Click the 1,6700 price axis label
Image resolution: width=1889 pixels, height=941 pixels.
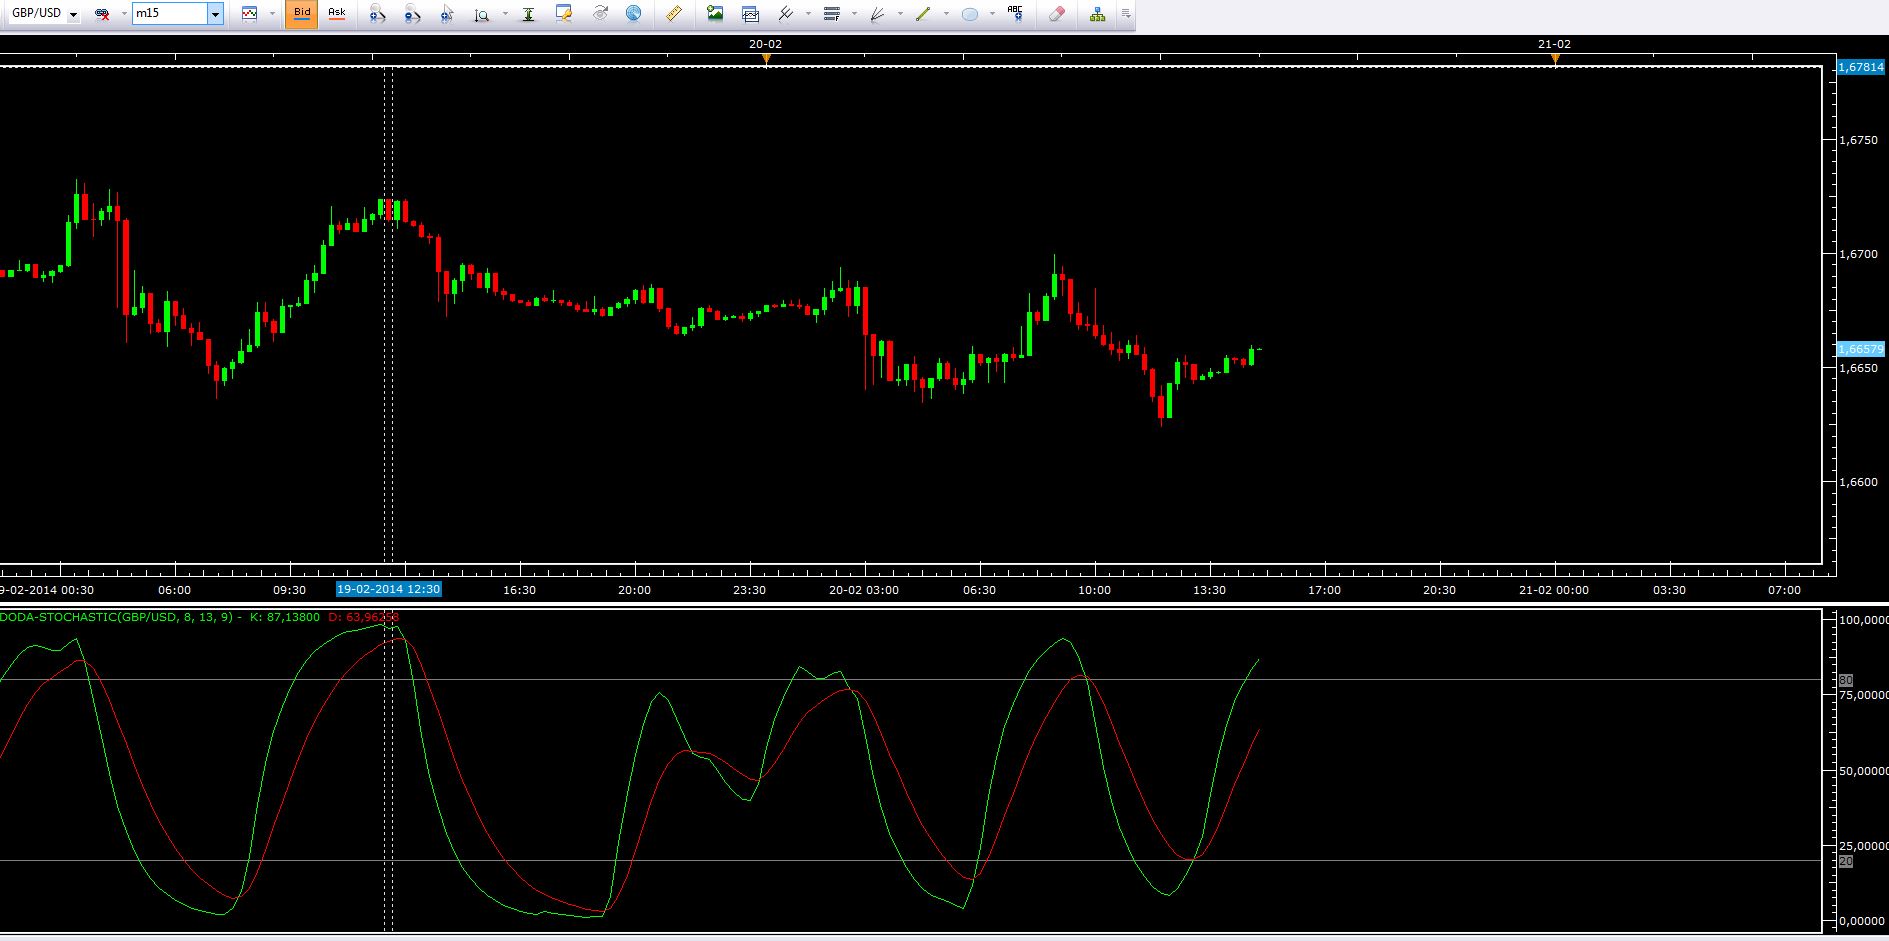[1859, 254]
